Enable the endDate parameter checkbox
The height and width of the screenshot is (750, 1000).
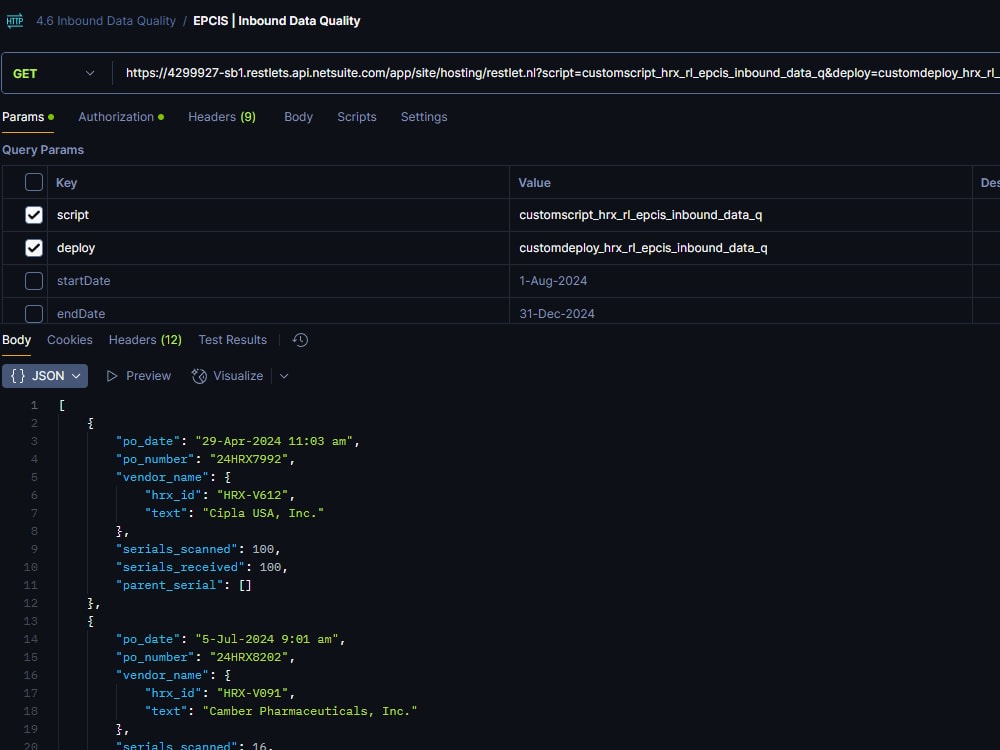34,314
